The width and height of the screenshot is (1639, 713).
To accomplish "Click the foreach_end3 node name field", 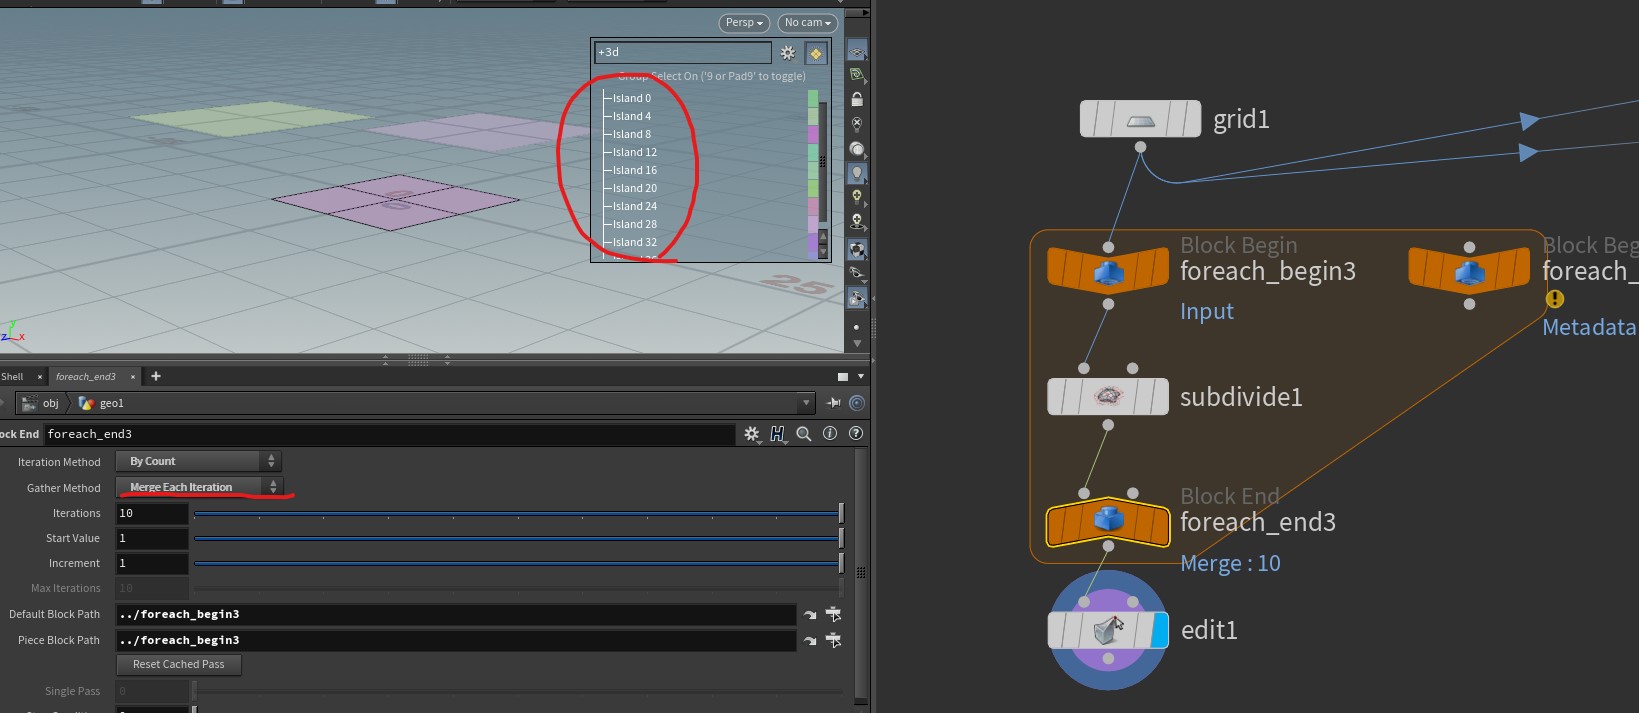I will click(389, 434).
